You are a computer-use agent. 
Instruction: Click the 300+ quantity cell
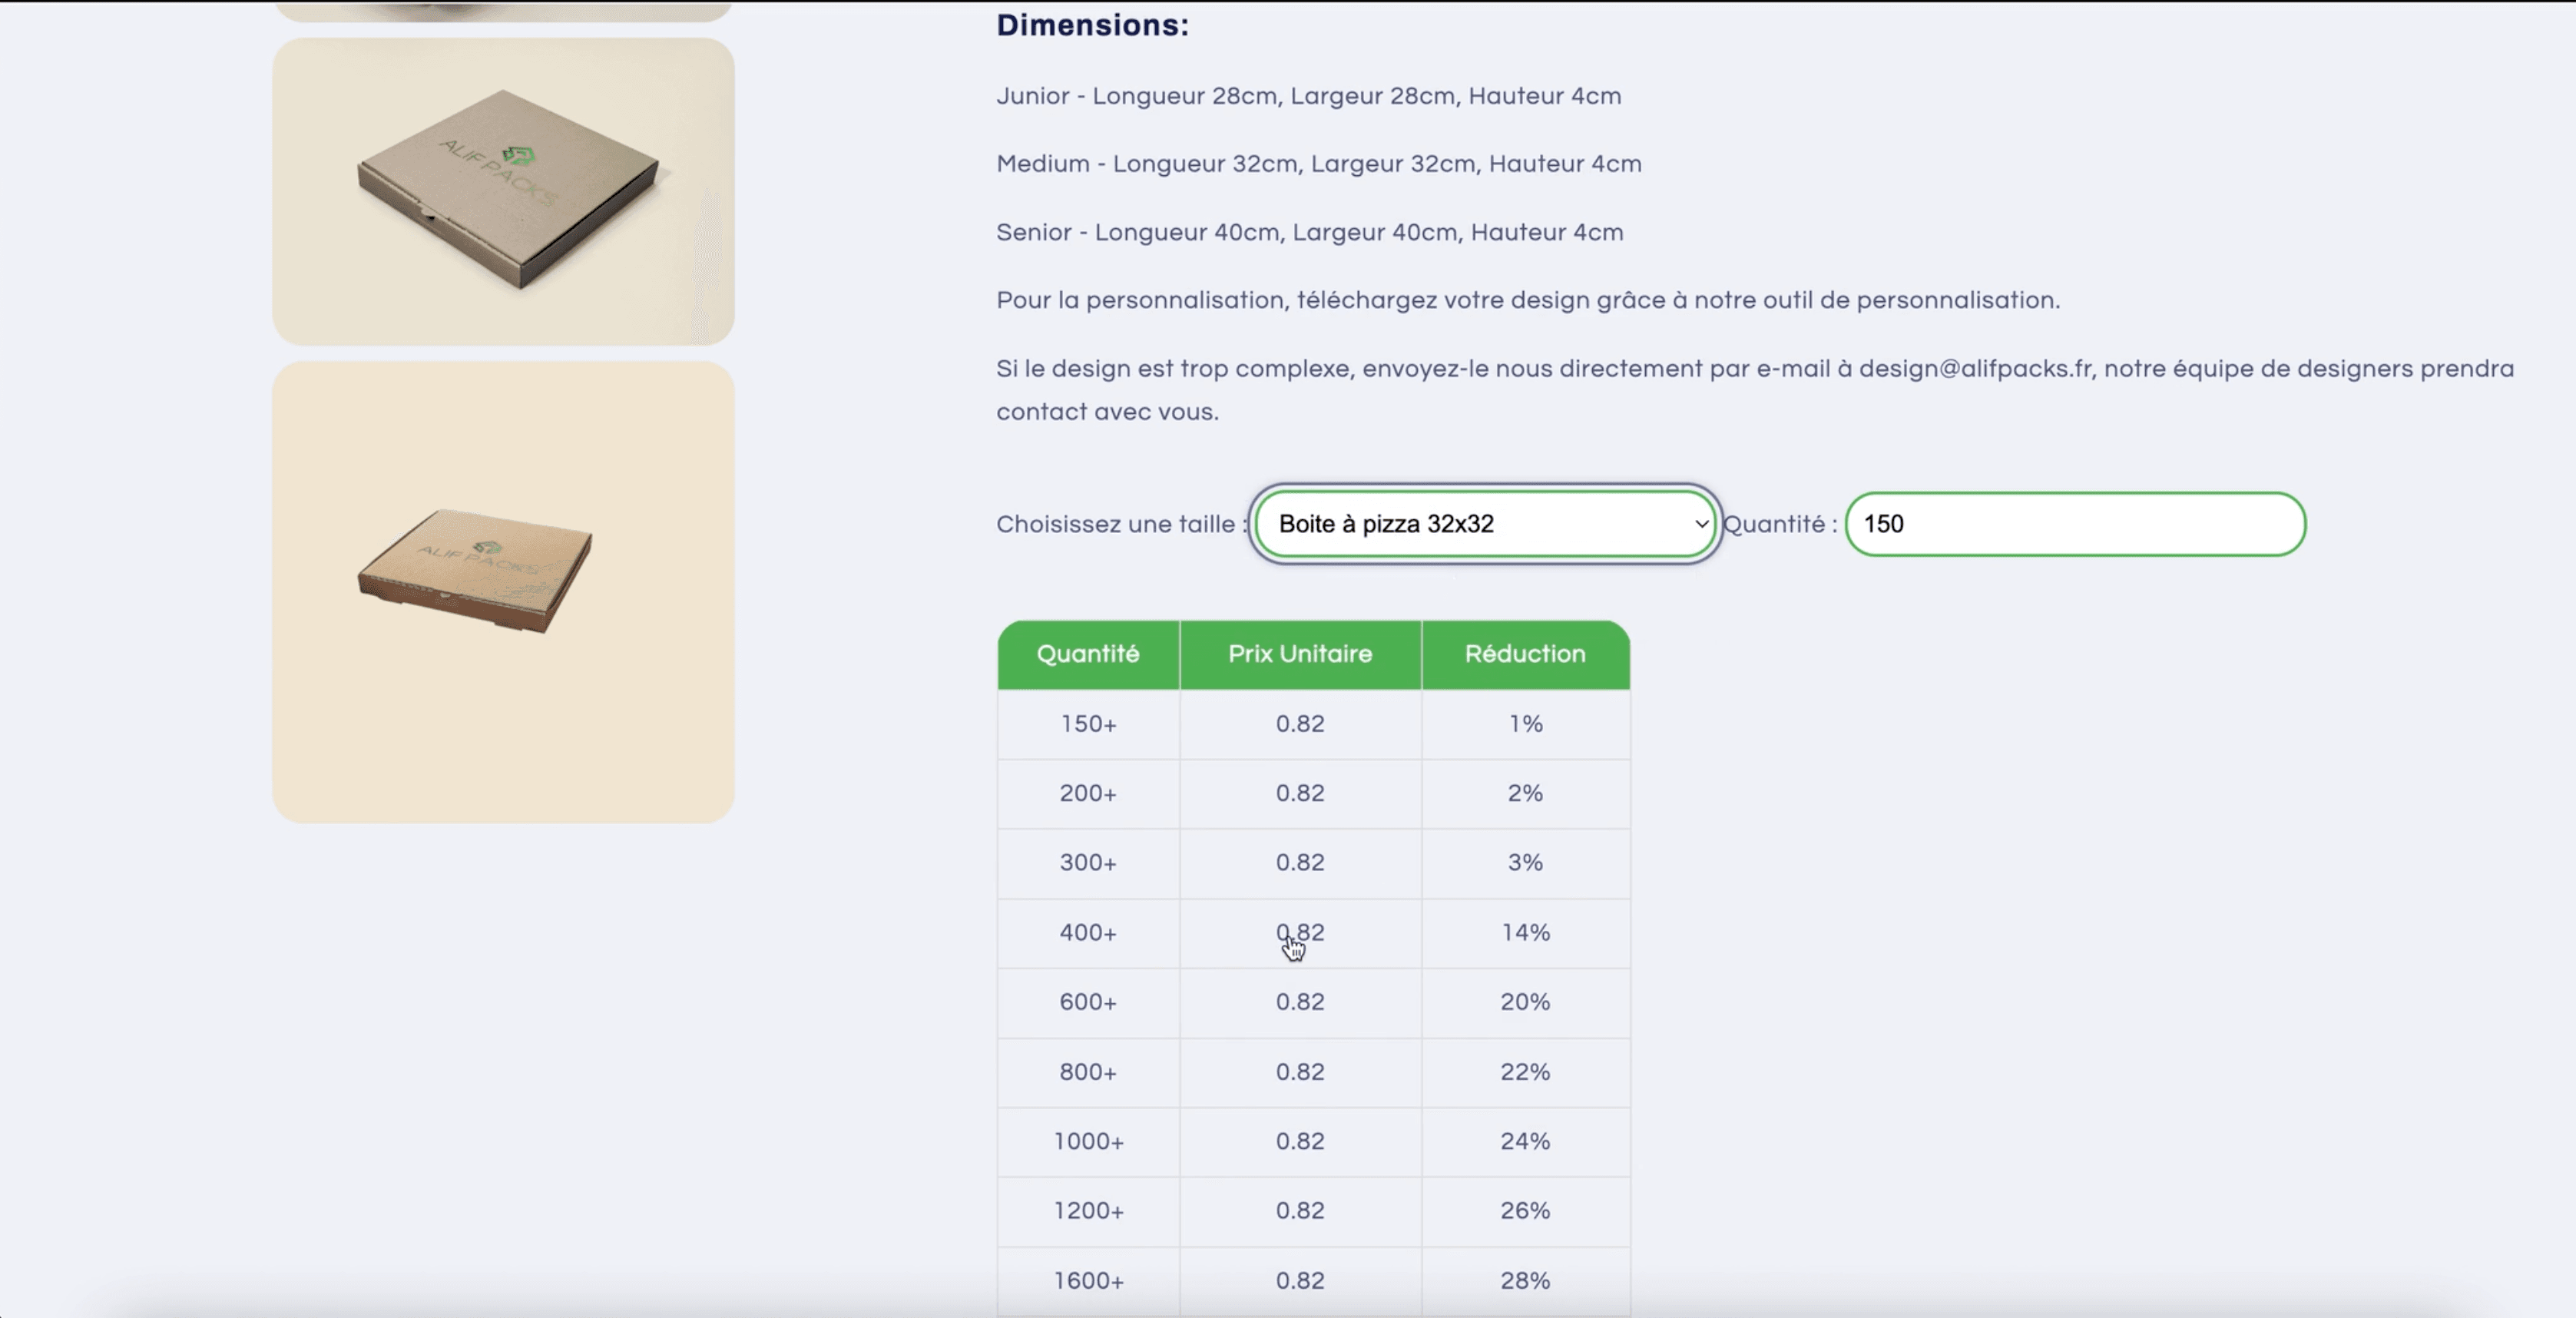coord(1088,863)
